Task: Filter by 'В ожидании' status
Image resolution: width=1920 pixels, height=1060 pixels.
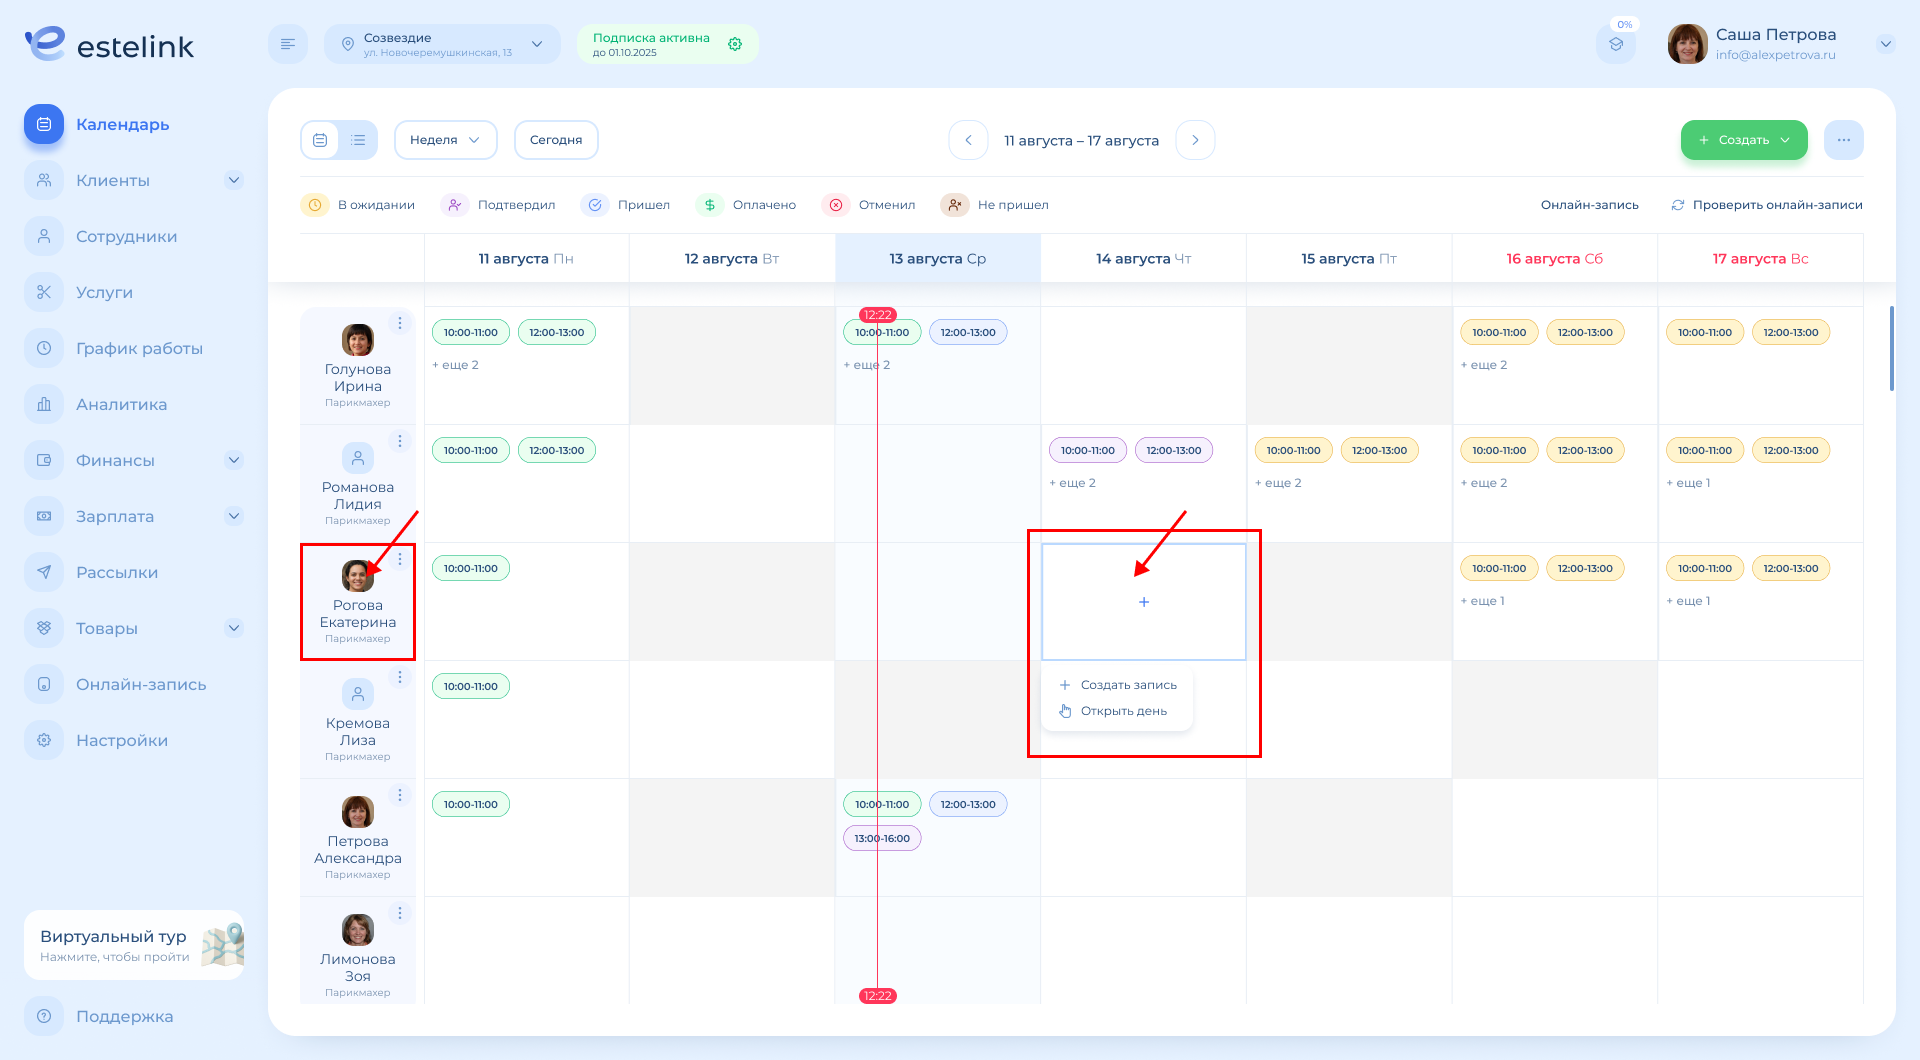Action: (x=358, y=205)
